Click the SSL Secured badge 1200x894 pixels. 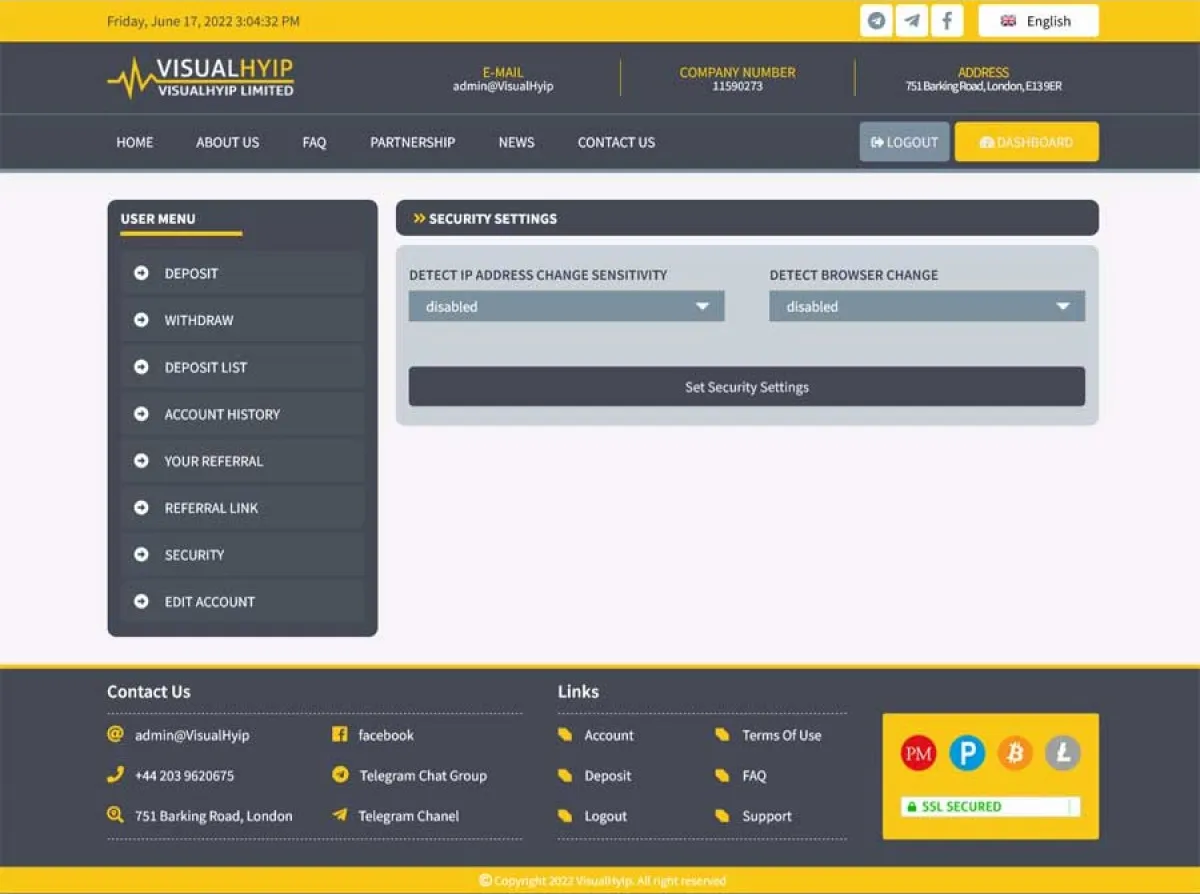click(x=990, y=806)
